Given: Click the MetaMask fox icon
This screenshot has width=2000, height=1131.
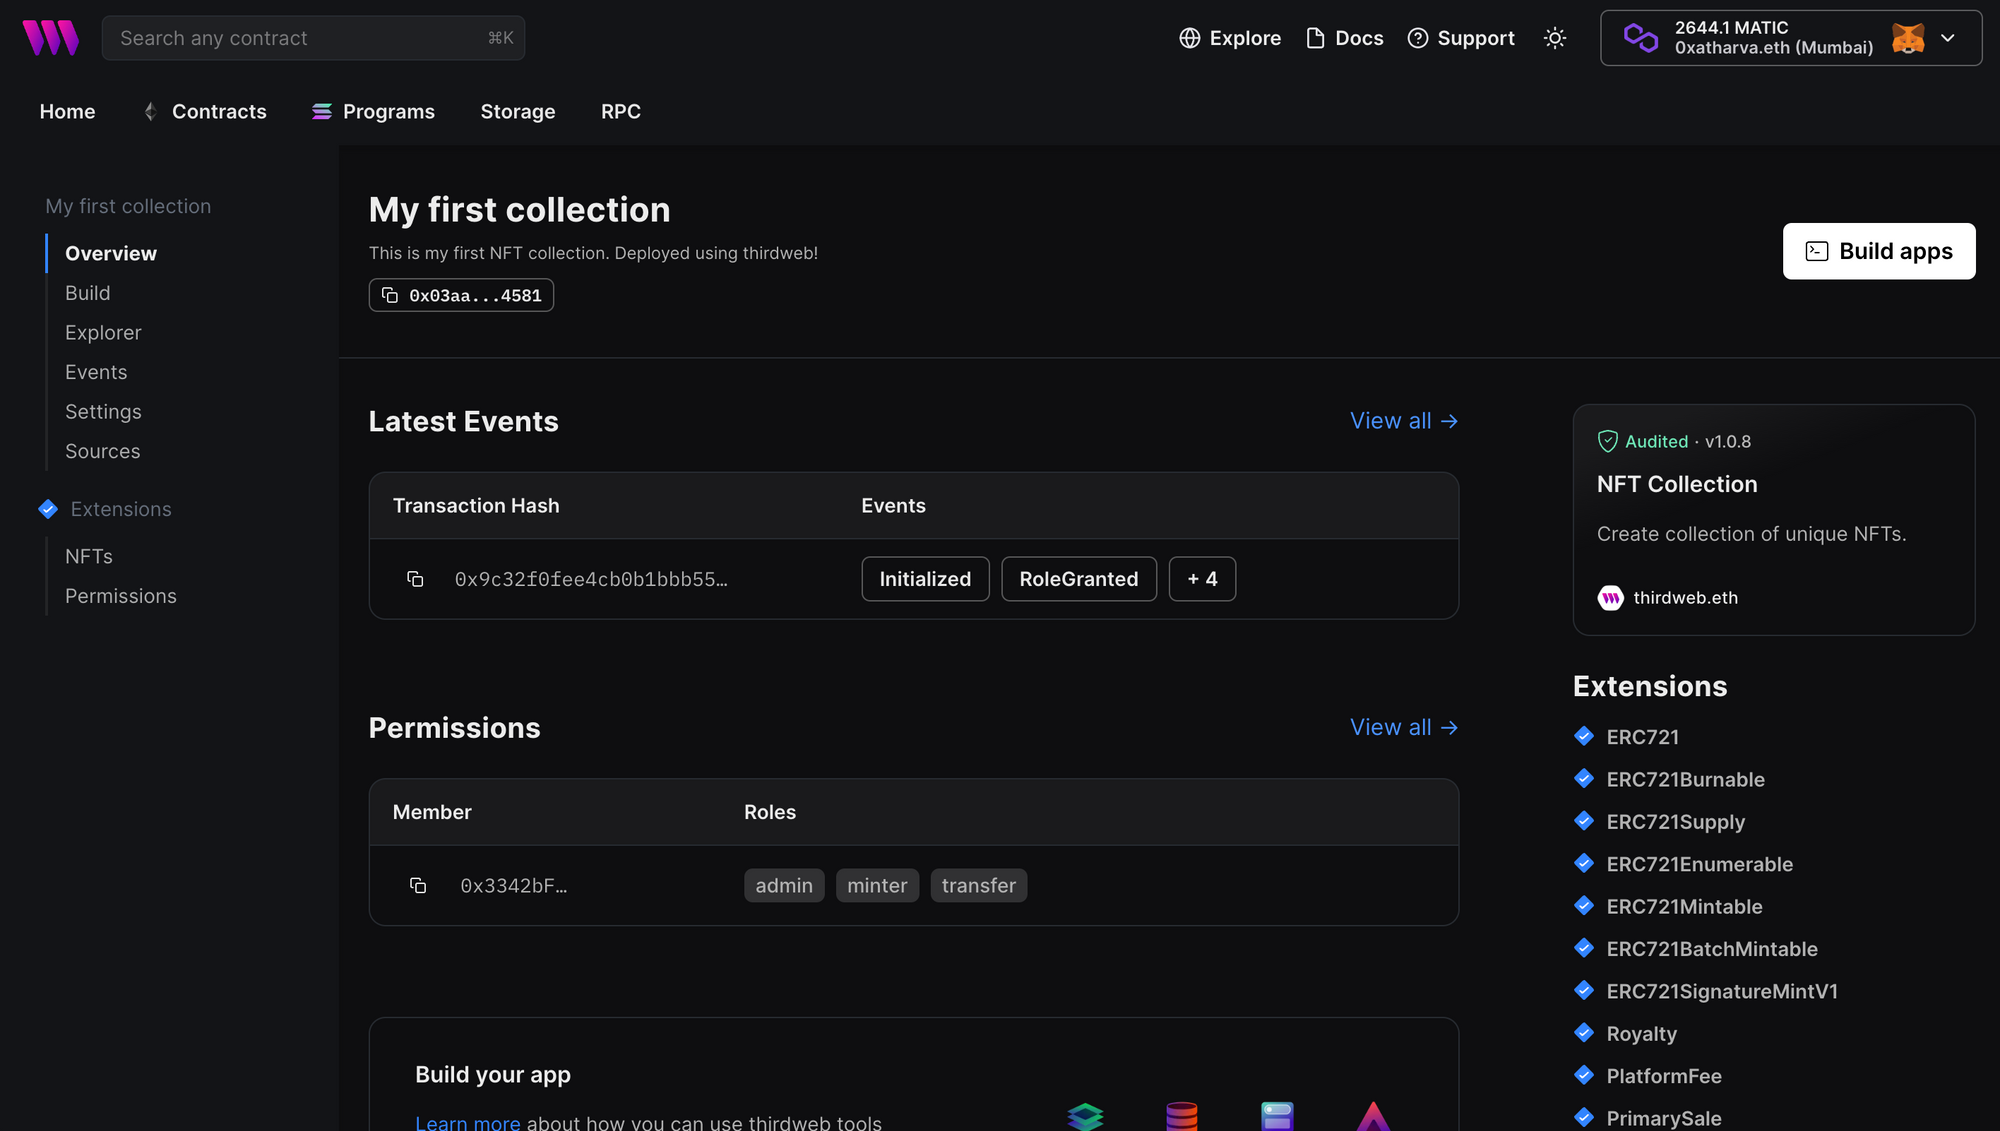Looking at the screenshot, I should (x=1908, y=38).
